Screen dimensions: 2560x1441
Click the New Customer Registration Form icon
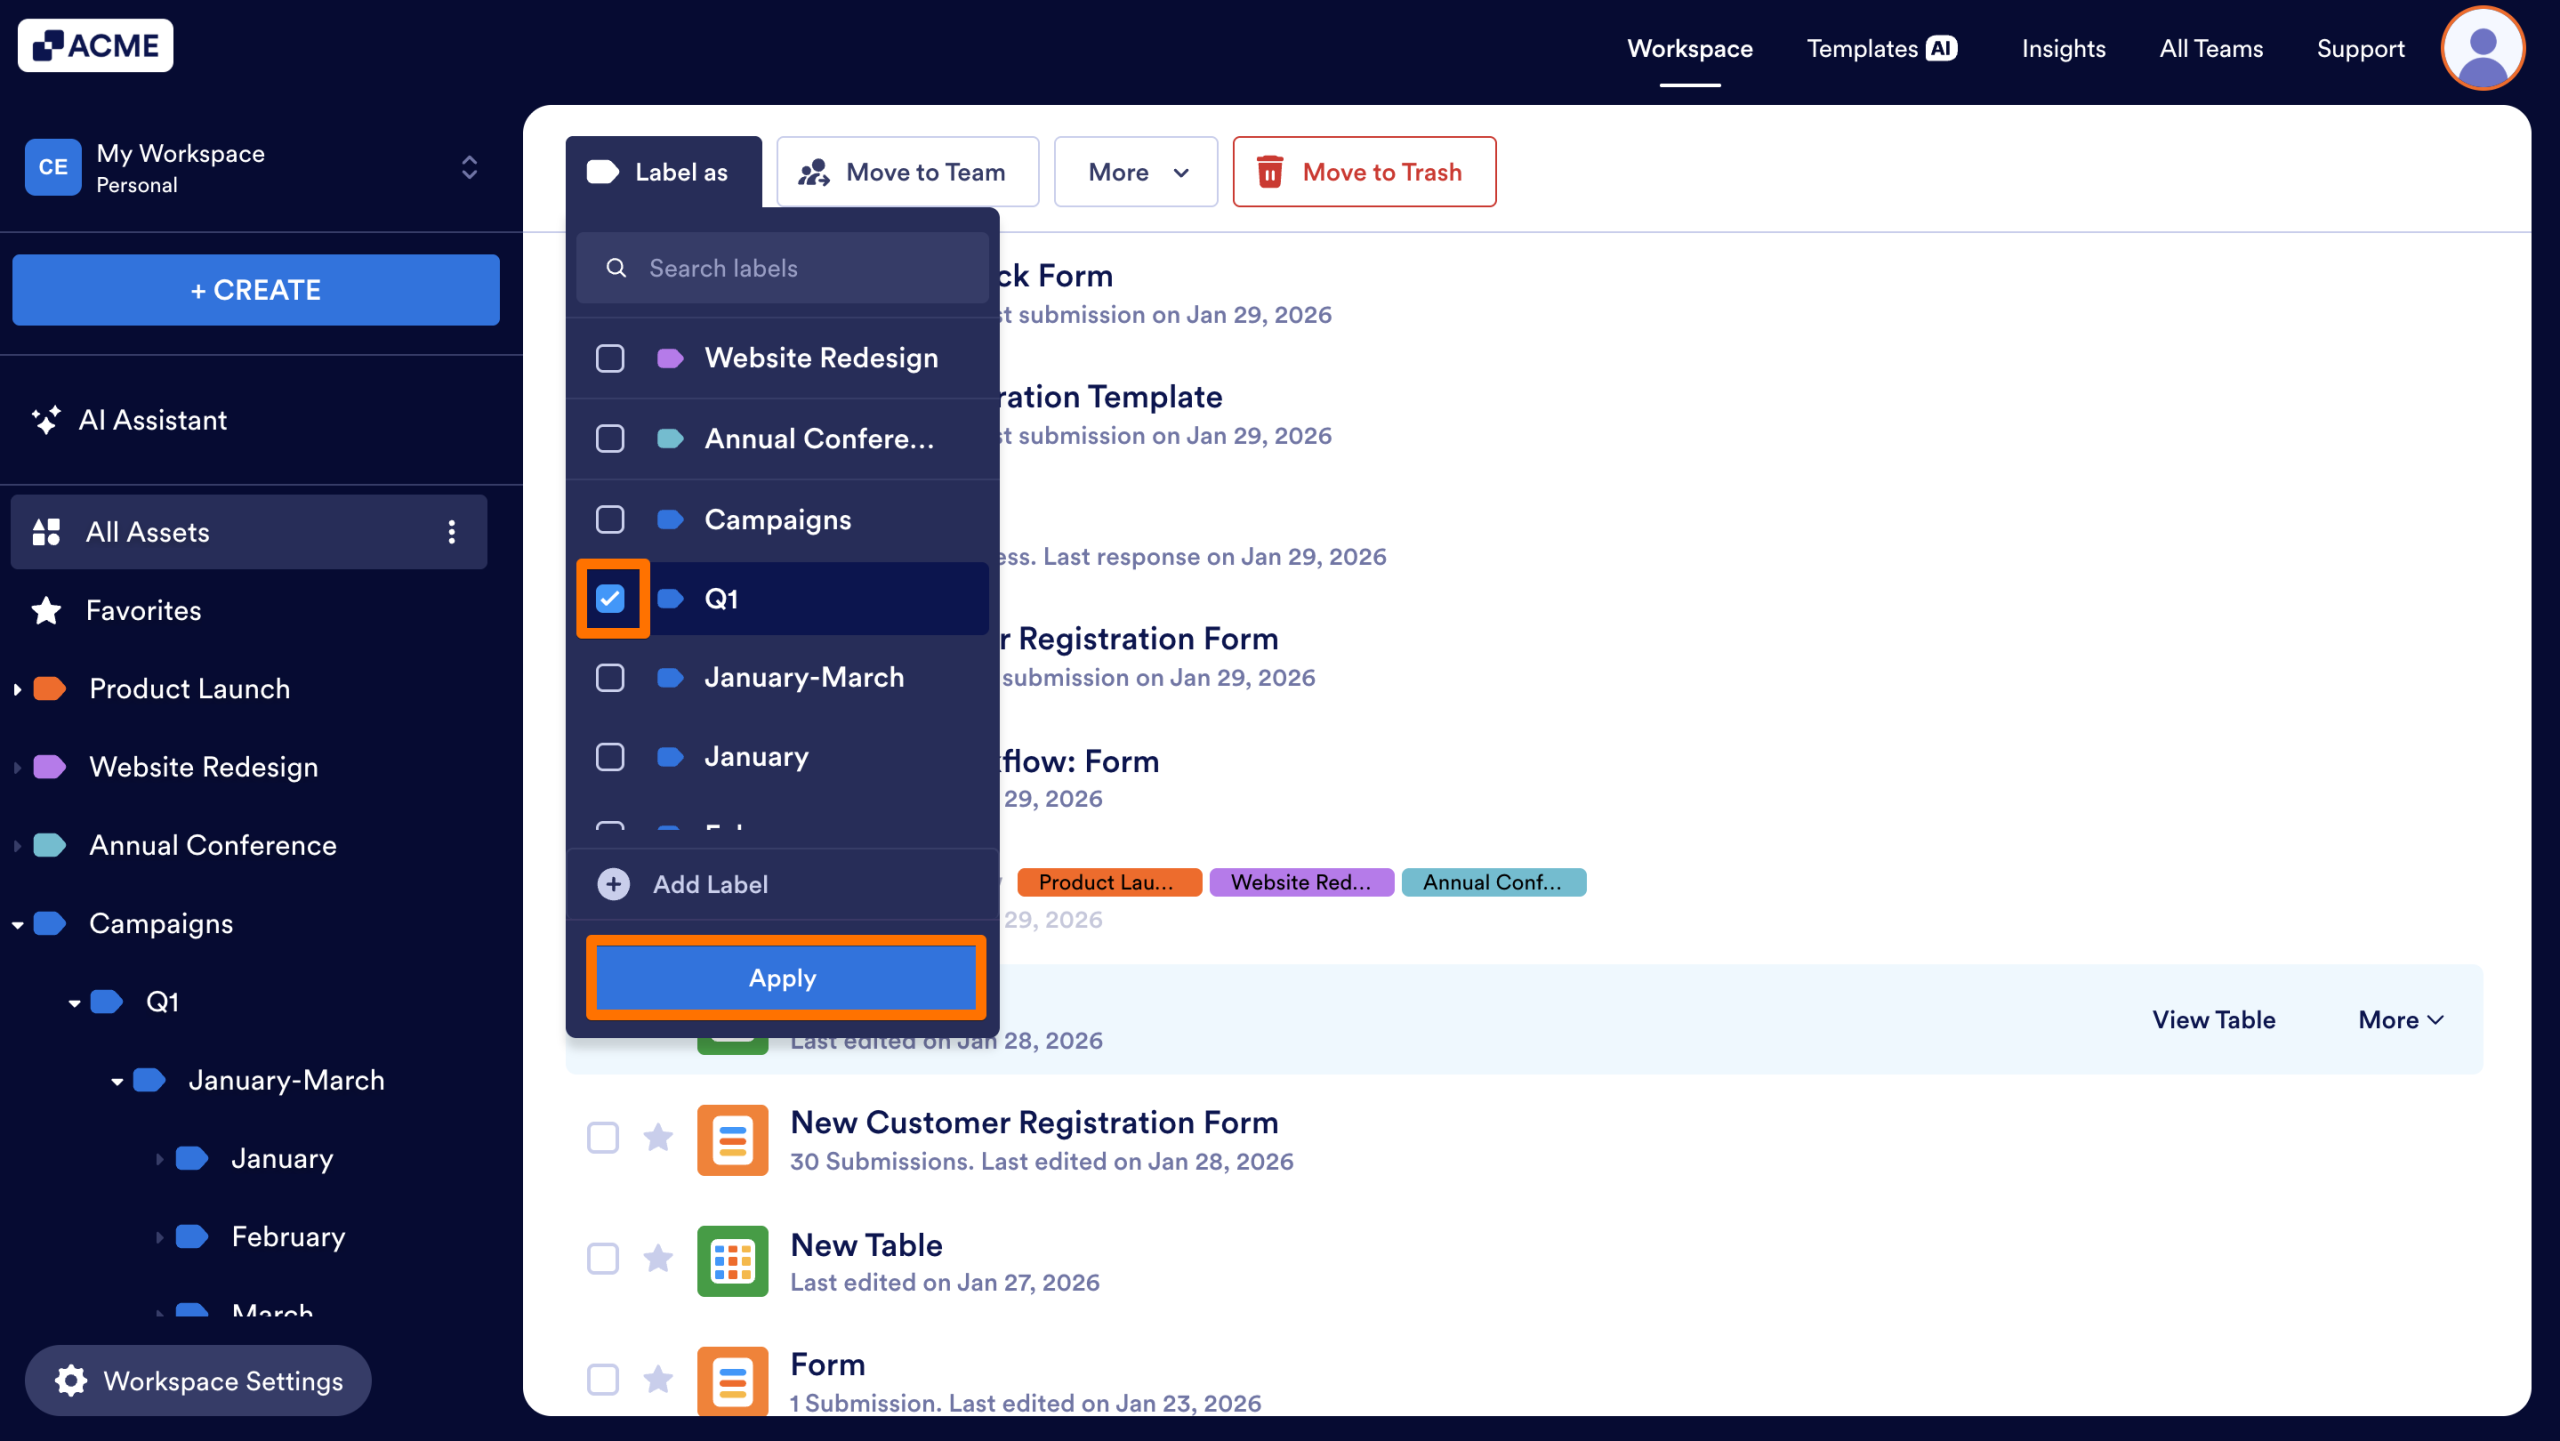(x=732, y=1140)
